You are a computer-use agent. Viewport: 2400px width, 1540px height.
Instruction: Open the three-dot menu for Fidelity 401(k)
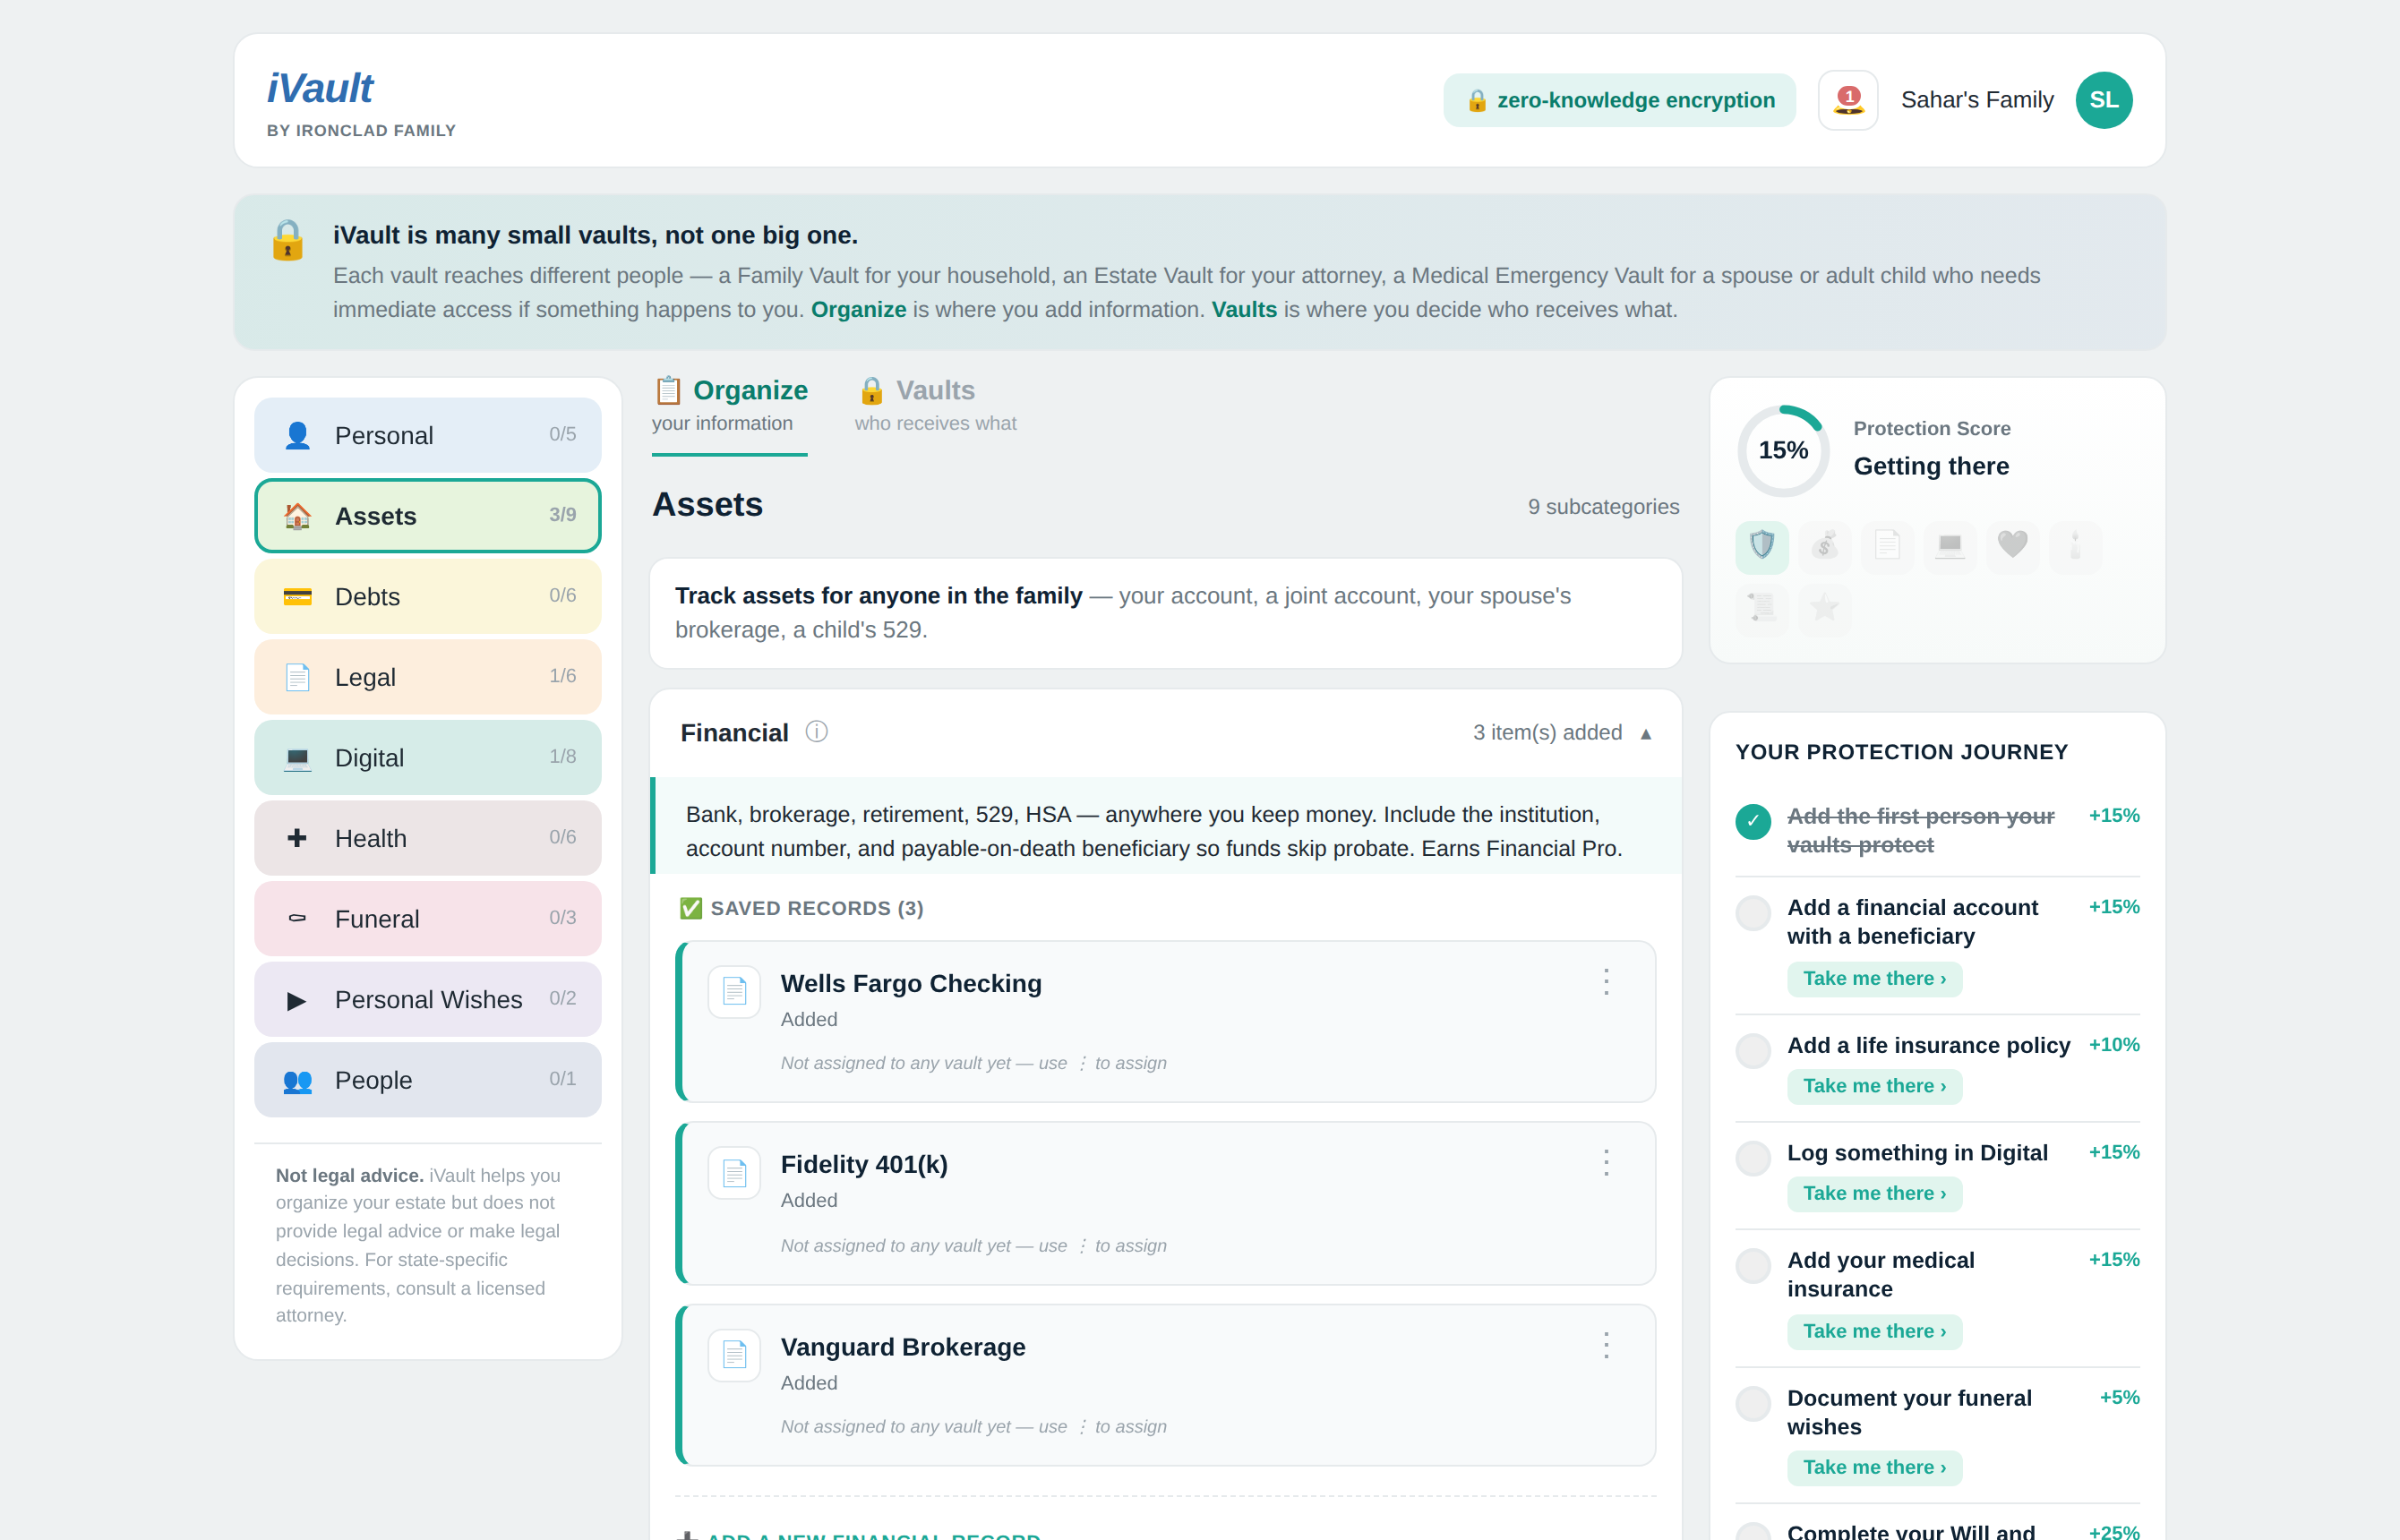click(1606, 1163)
